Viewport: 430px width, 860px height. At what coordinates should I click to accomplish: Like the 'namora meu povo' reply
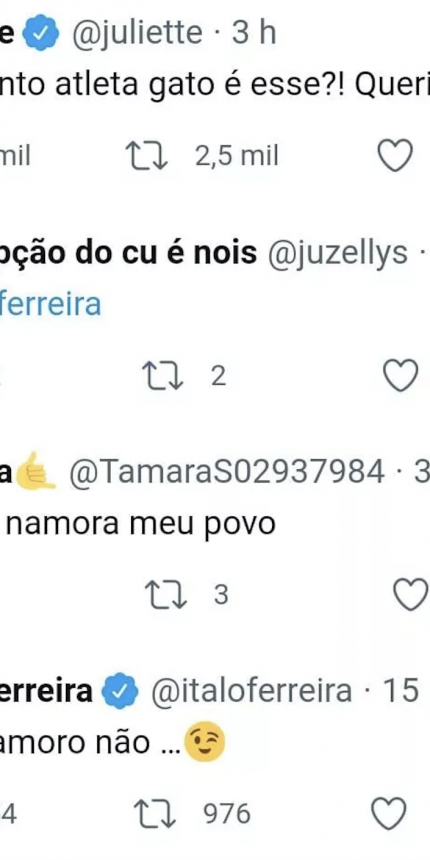[411, 595]
